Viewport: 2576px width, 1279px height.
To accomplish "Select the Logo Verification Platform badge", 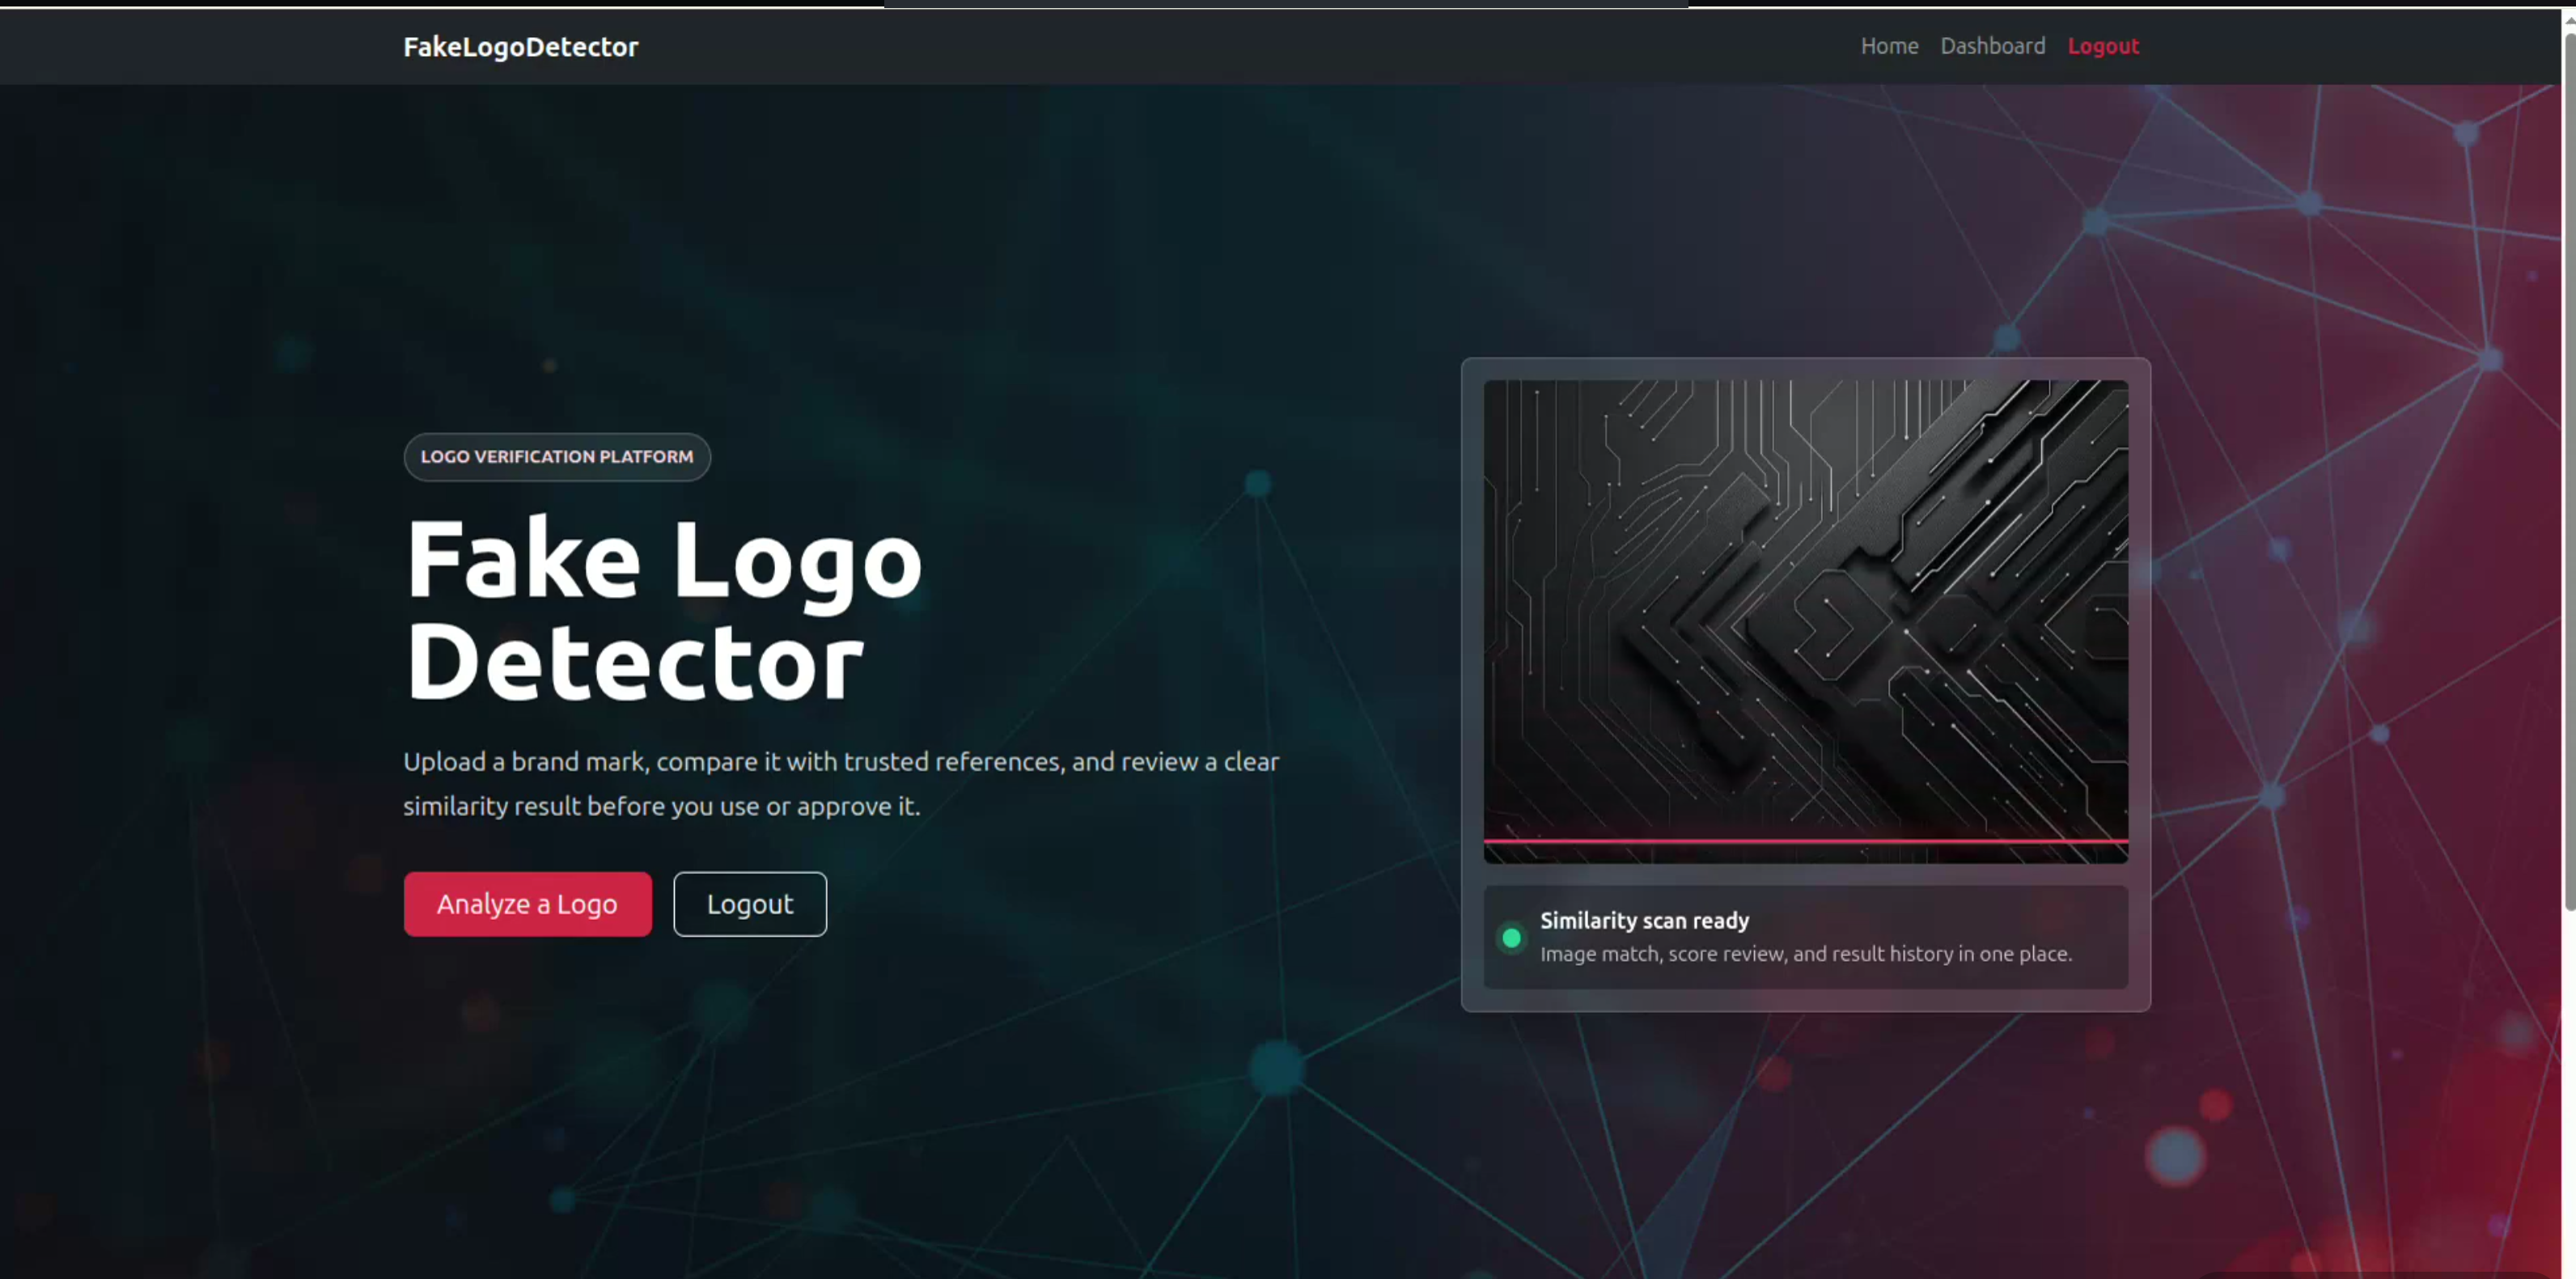I will coord(557,457).
